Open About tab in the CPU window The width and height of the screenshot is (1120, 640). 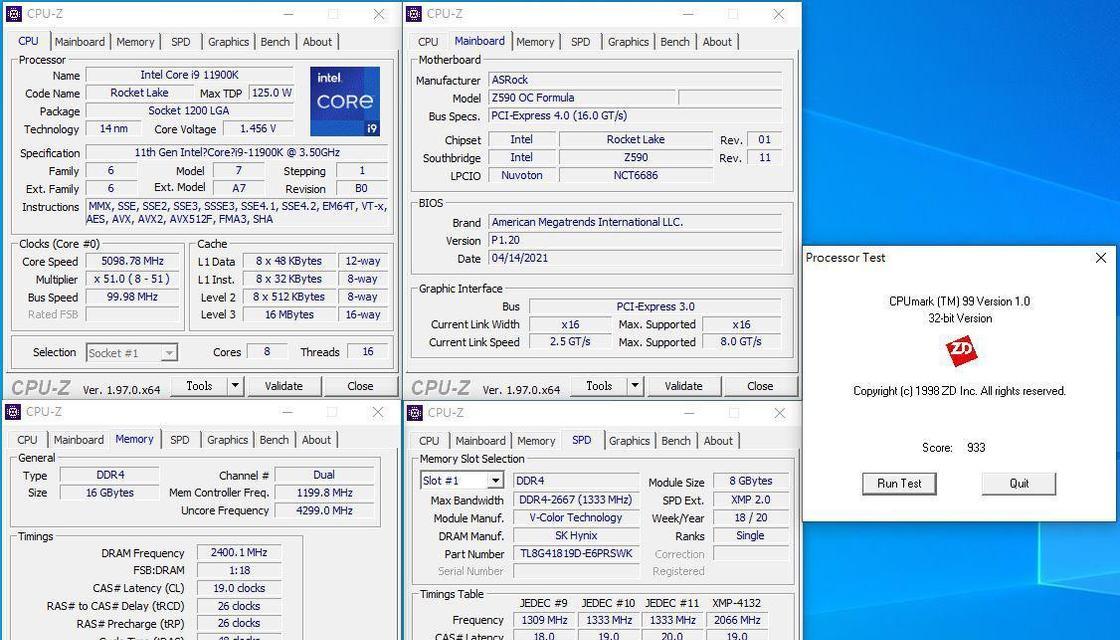[x=317, y=41]
